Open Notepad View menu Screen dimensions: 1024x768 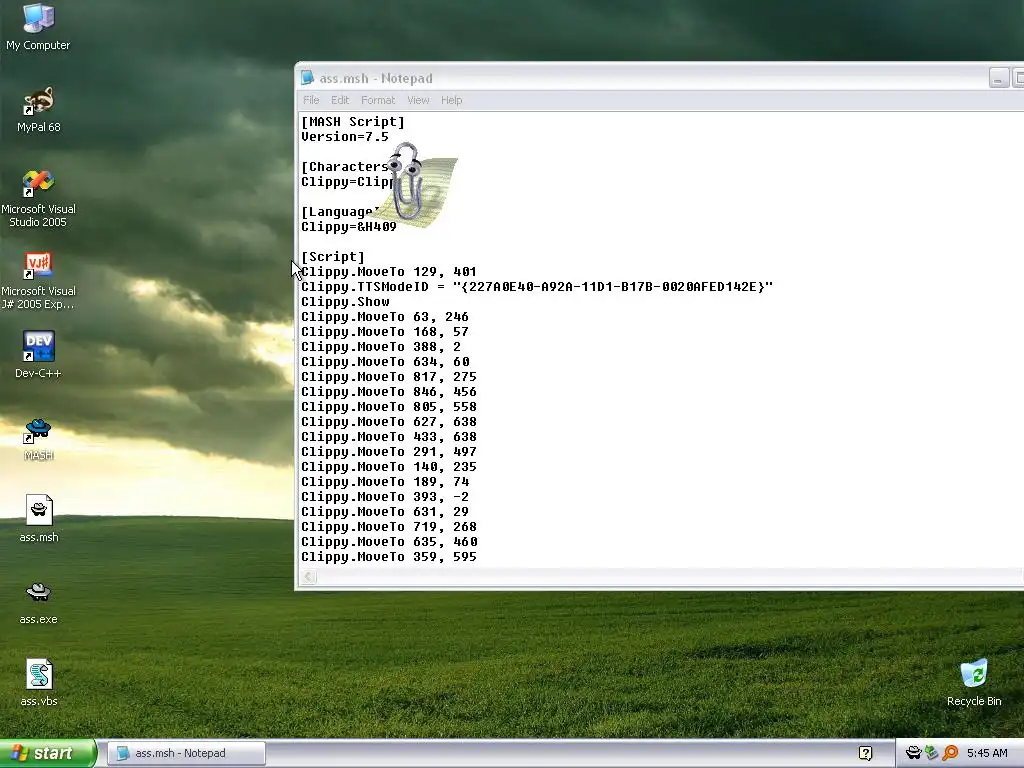point(418,100)
